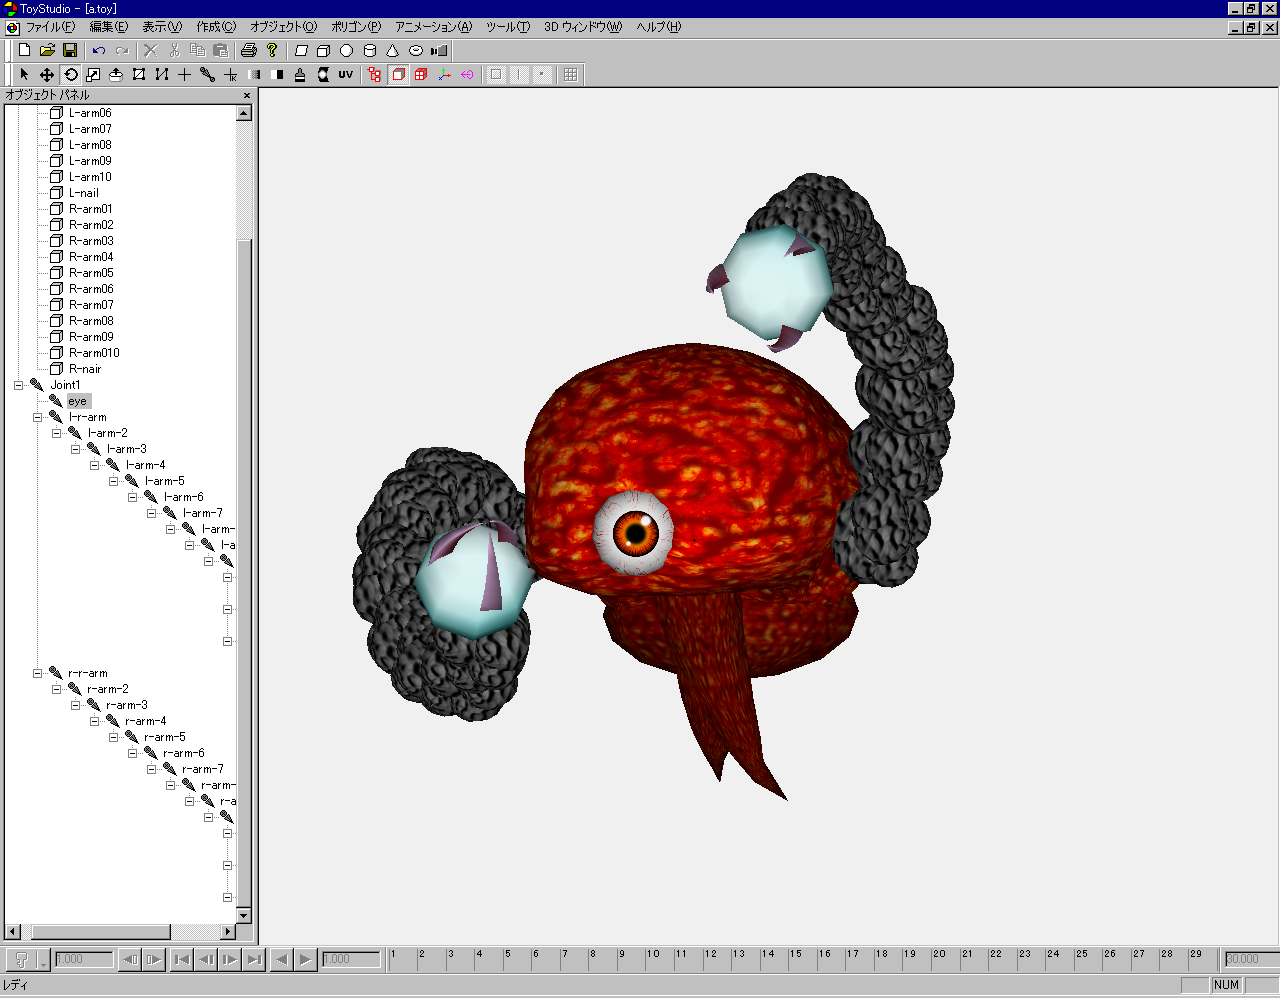Collapse the r-r-arm bone branch
This screenshot has height=998, width=1280.
(37, 673)
